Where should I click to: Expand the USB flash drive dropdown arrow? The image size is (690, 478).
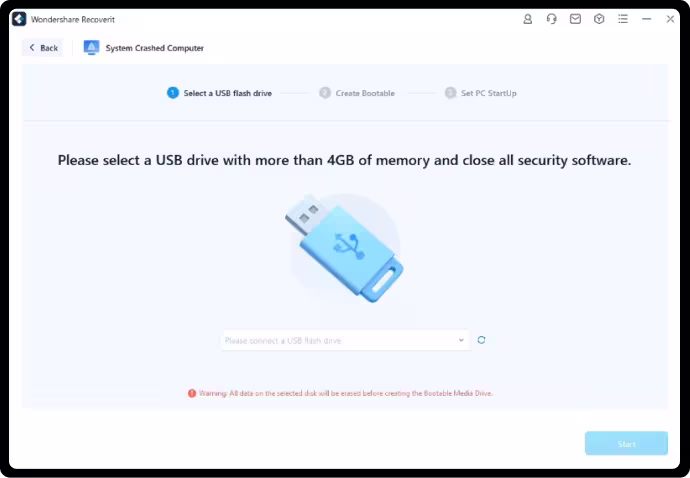click(461, 340)
